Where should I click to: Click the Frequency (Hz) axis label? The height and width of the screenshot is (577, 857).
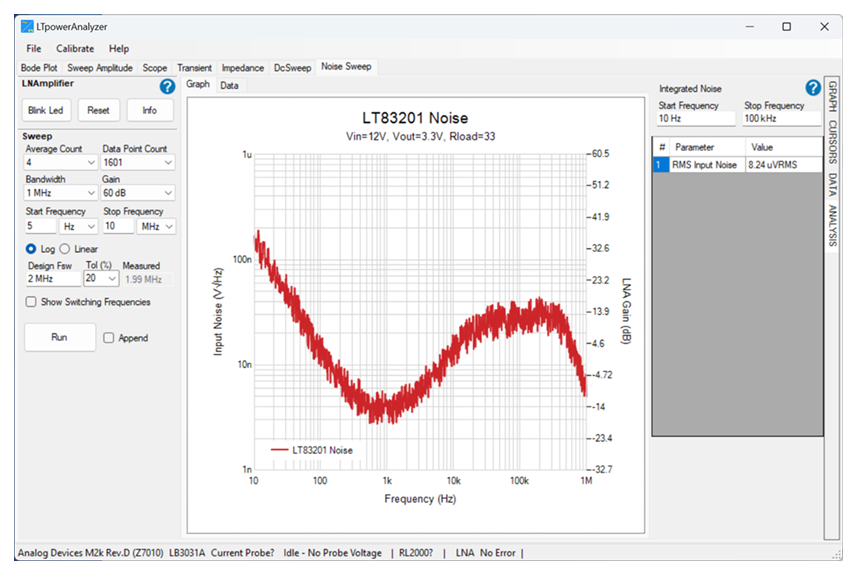(420, 499)
